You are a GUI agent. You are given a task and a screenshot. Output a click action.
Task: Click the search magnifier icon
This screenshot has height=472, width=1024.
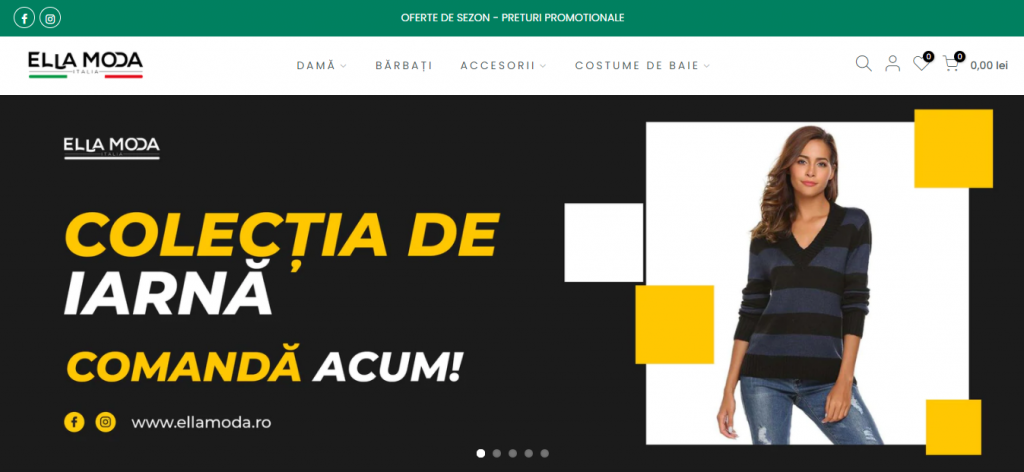pos(863,63)
